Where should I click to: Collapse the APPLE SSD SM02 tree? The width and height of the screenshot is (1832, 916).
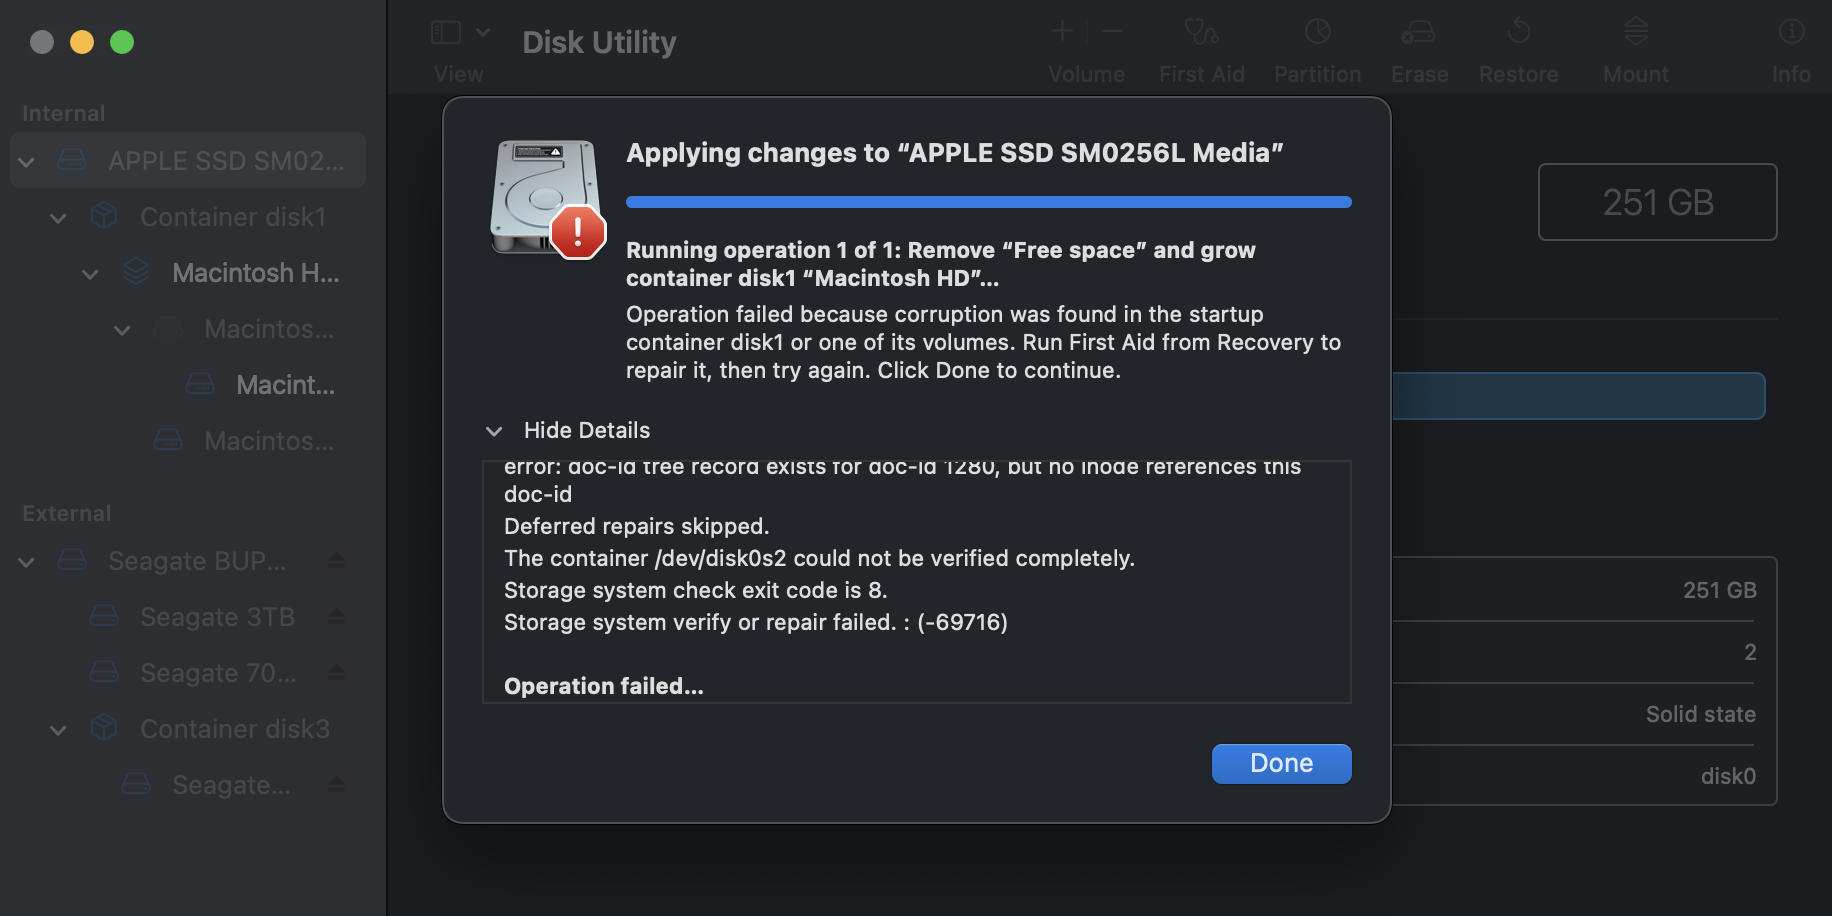pyautogui.click(x=27, y=161)
